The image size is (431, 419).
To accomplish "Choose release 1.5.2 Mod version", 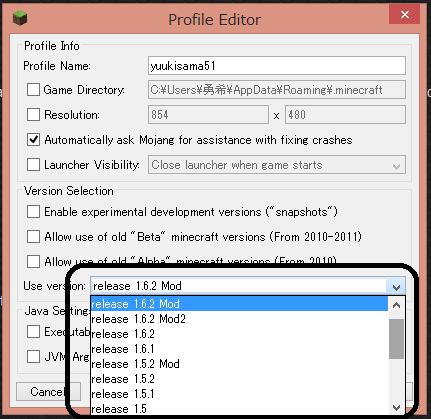I will 239,364.
